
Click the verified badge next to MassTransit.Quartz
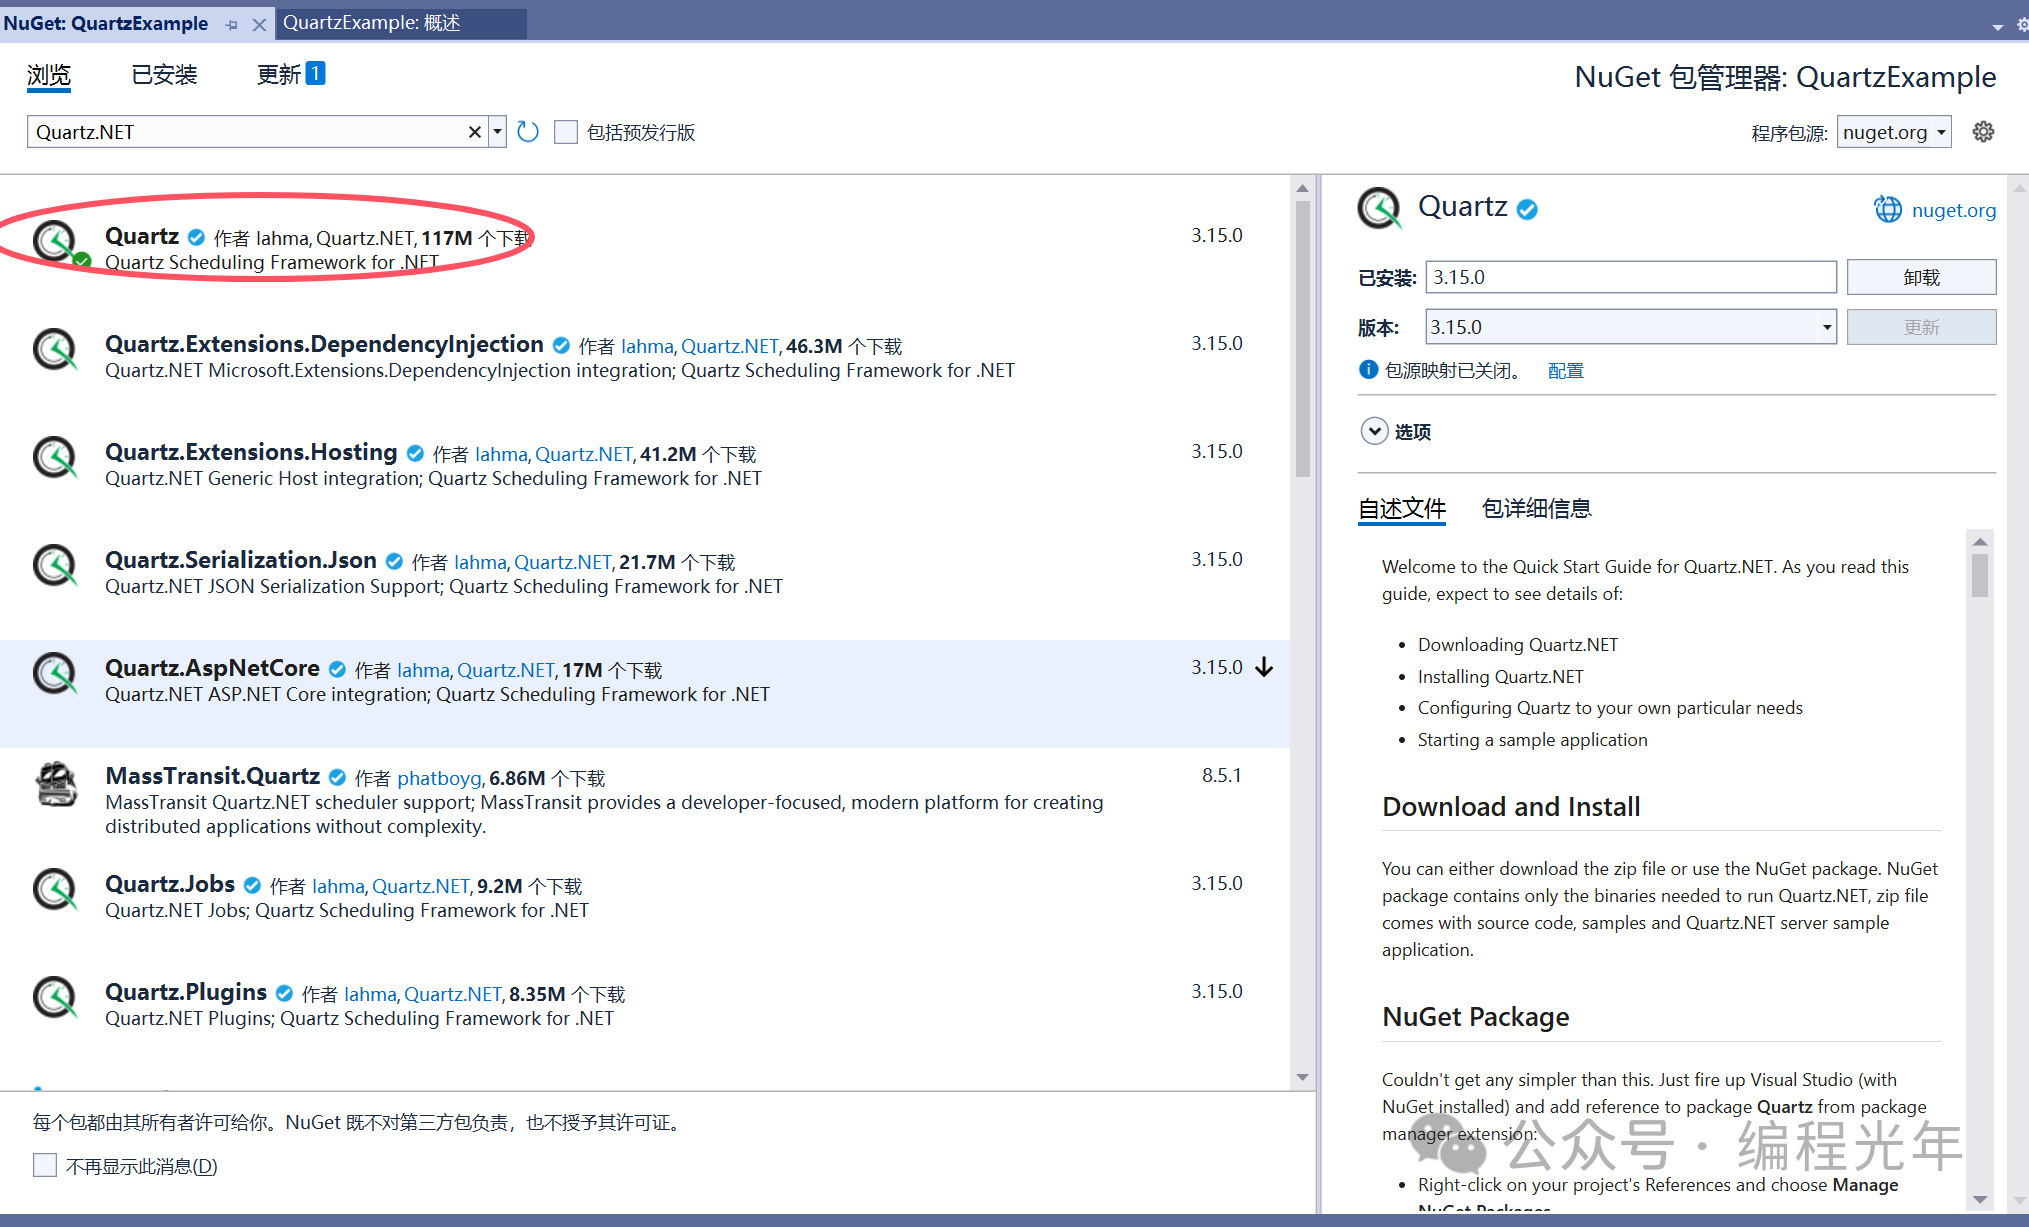[338, 777]
